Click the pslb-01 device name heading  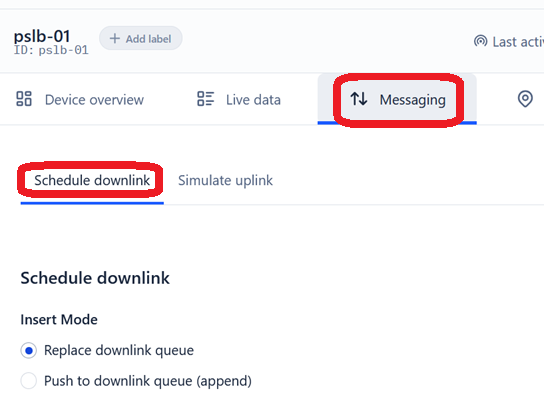(x=42, y=36)
